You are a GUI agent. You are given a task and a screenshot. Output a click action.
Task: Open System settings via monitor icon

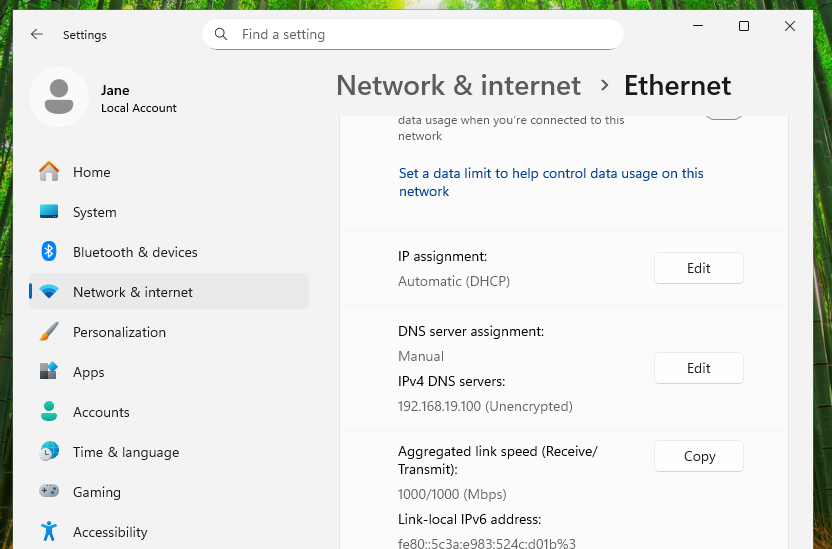click(49, 212)
